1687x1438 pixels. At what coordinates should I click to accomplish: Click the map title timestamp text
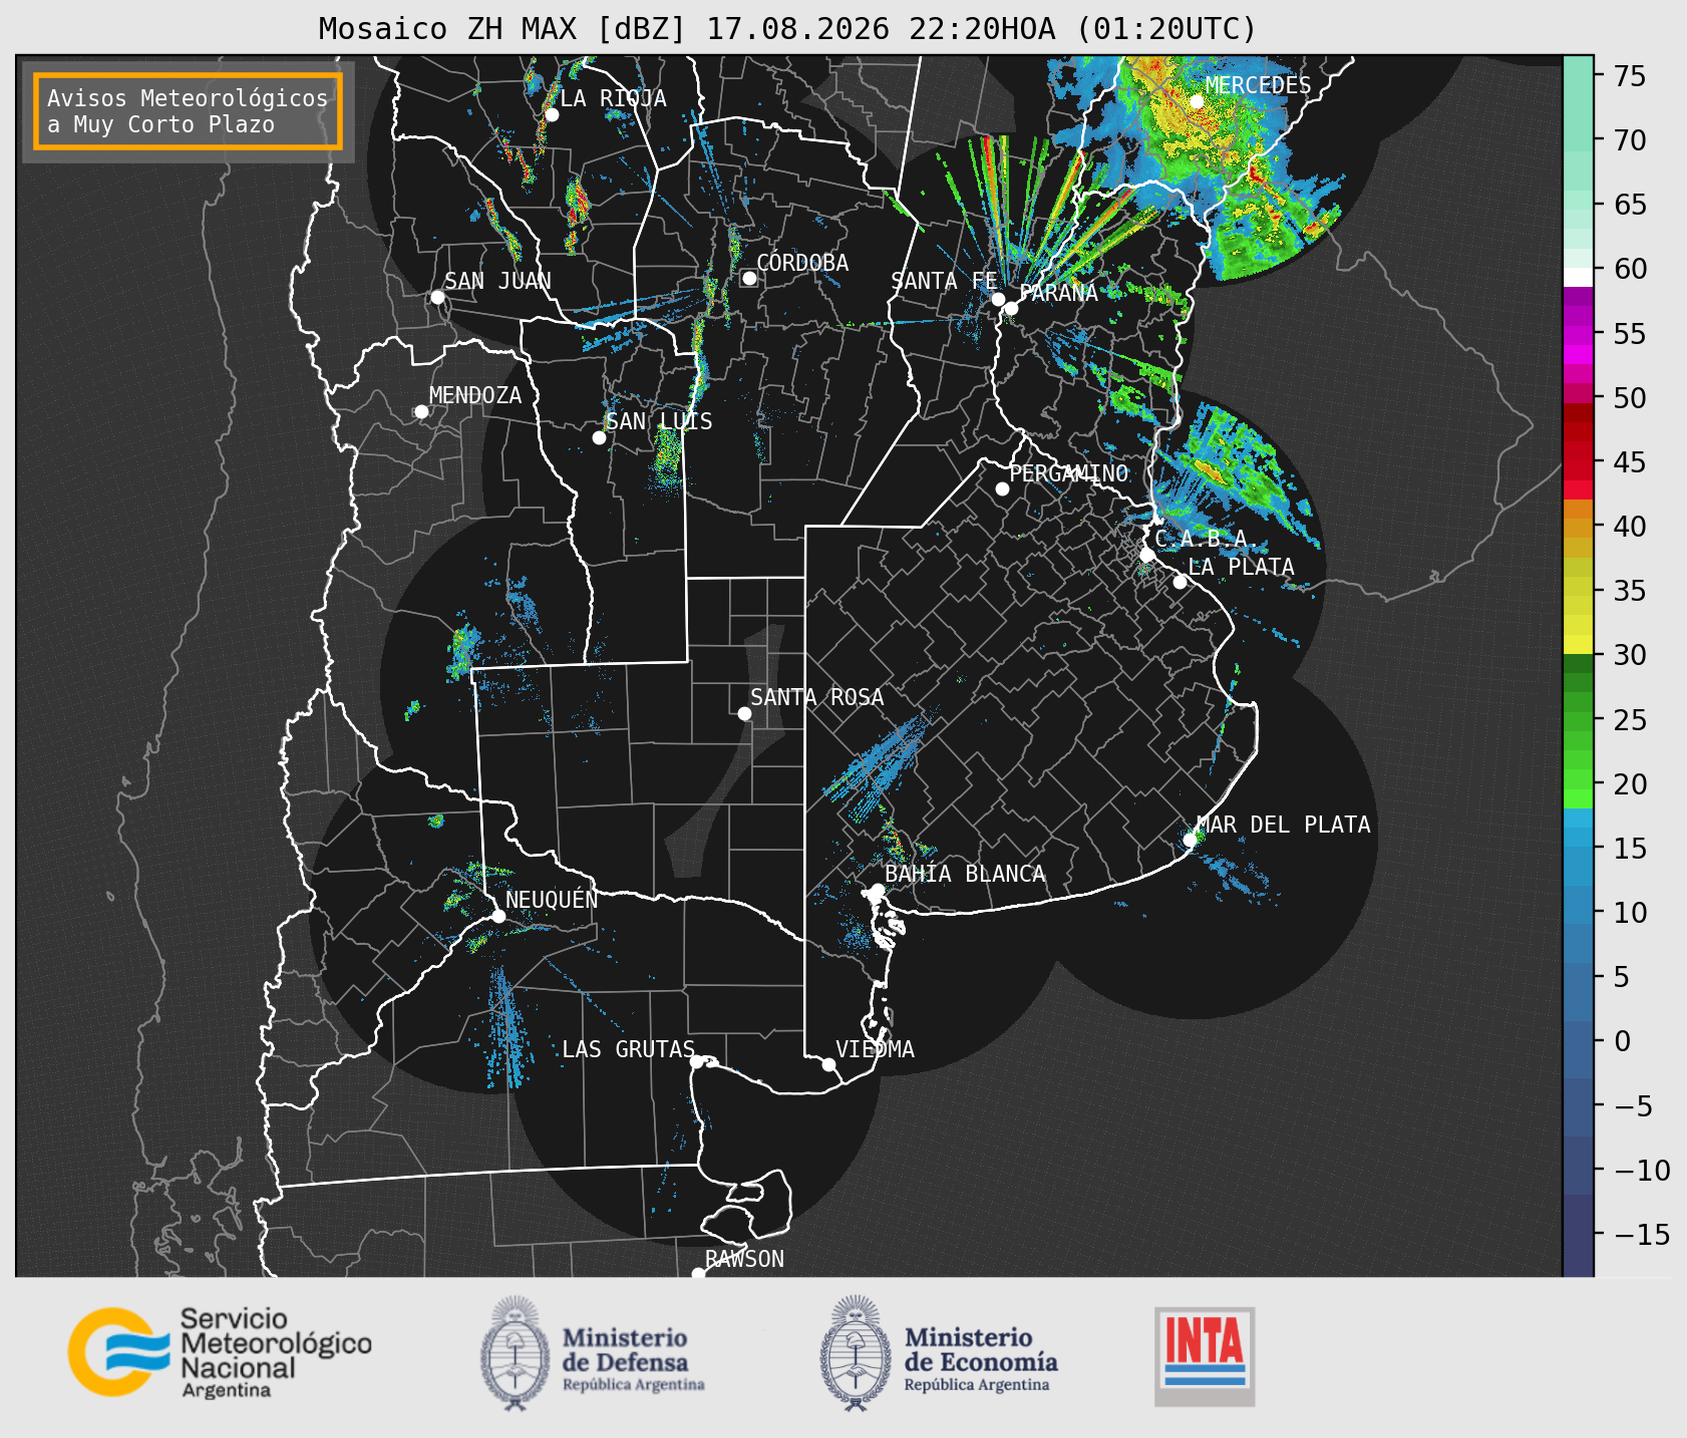pos(981,29)
